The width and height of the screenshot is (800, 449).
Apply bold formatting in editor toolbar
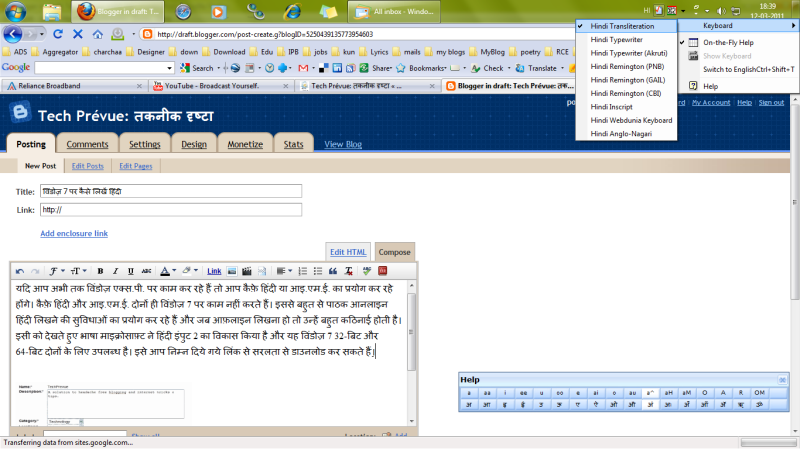click(100, 271)
